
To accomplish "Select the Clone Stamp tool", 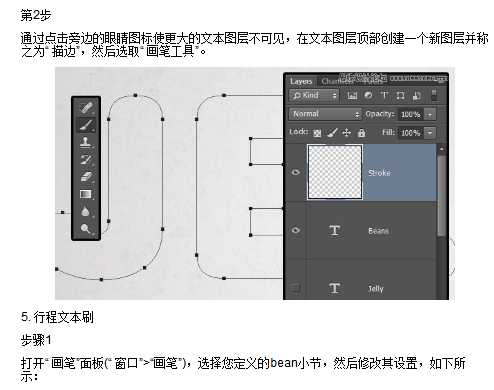I will coord(86,142).
